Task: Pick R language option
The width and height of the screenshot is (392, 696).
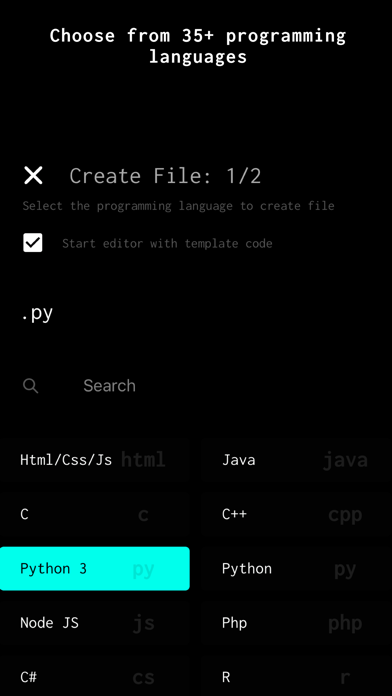Action: (x=297, y=676)
